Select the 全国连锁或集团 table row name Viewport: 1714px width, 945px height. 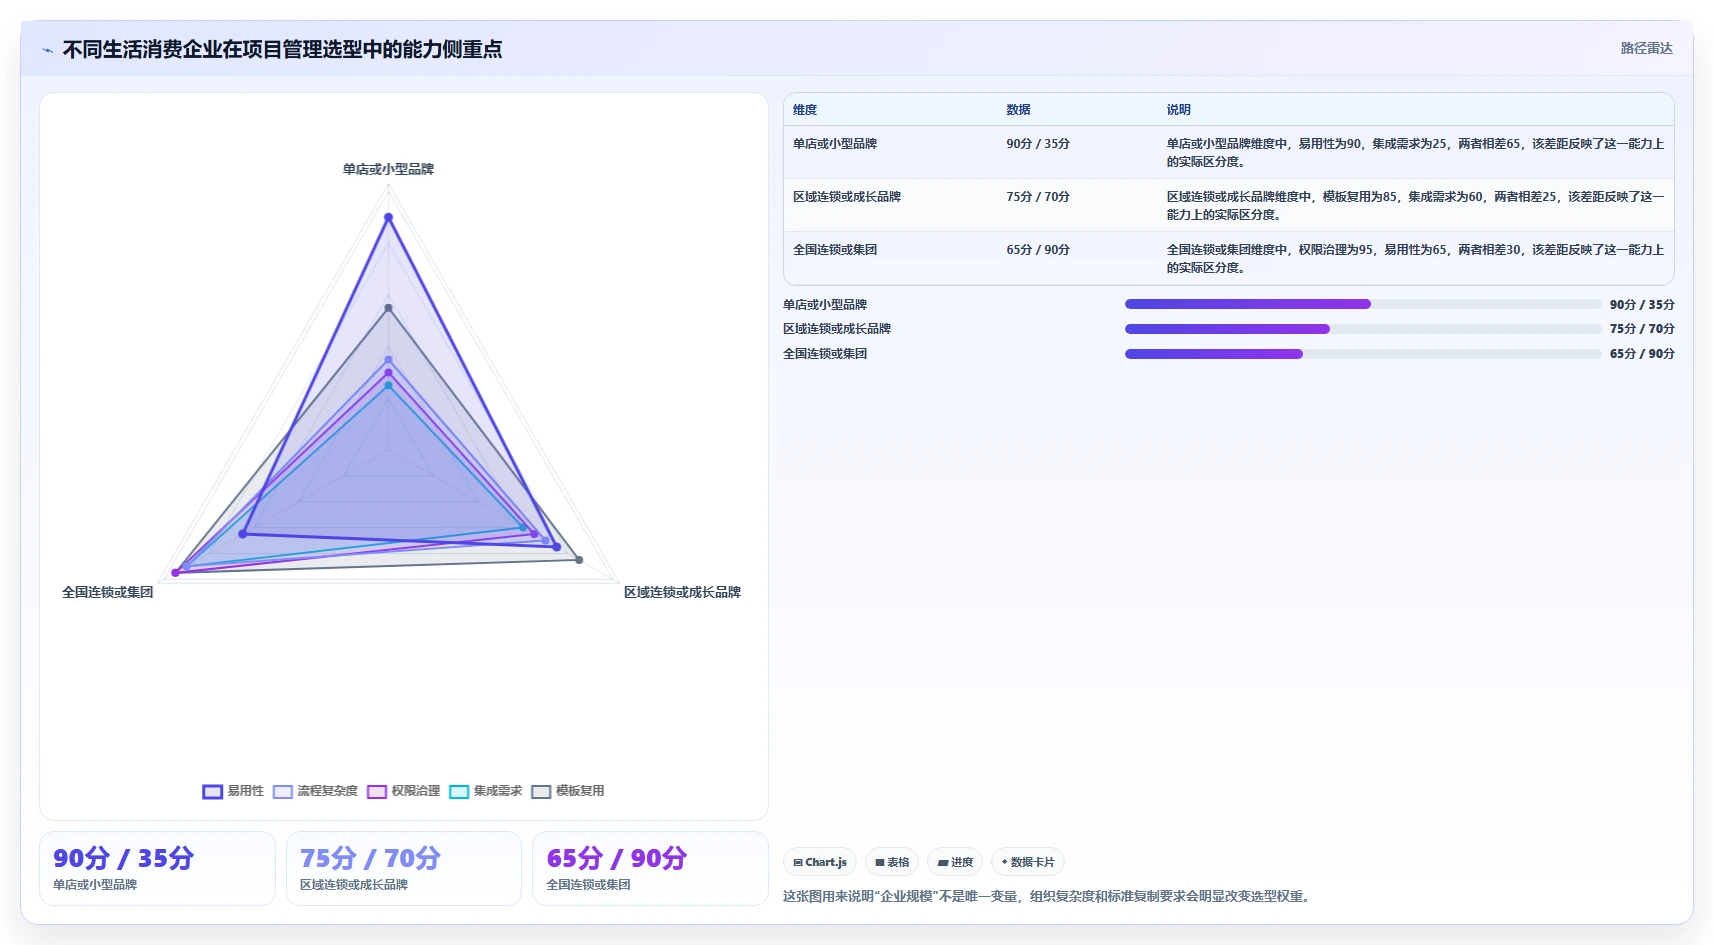pos(835,250)
